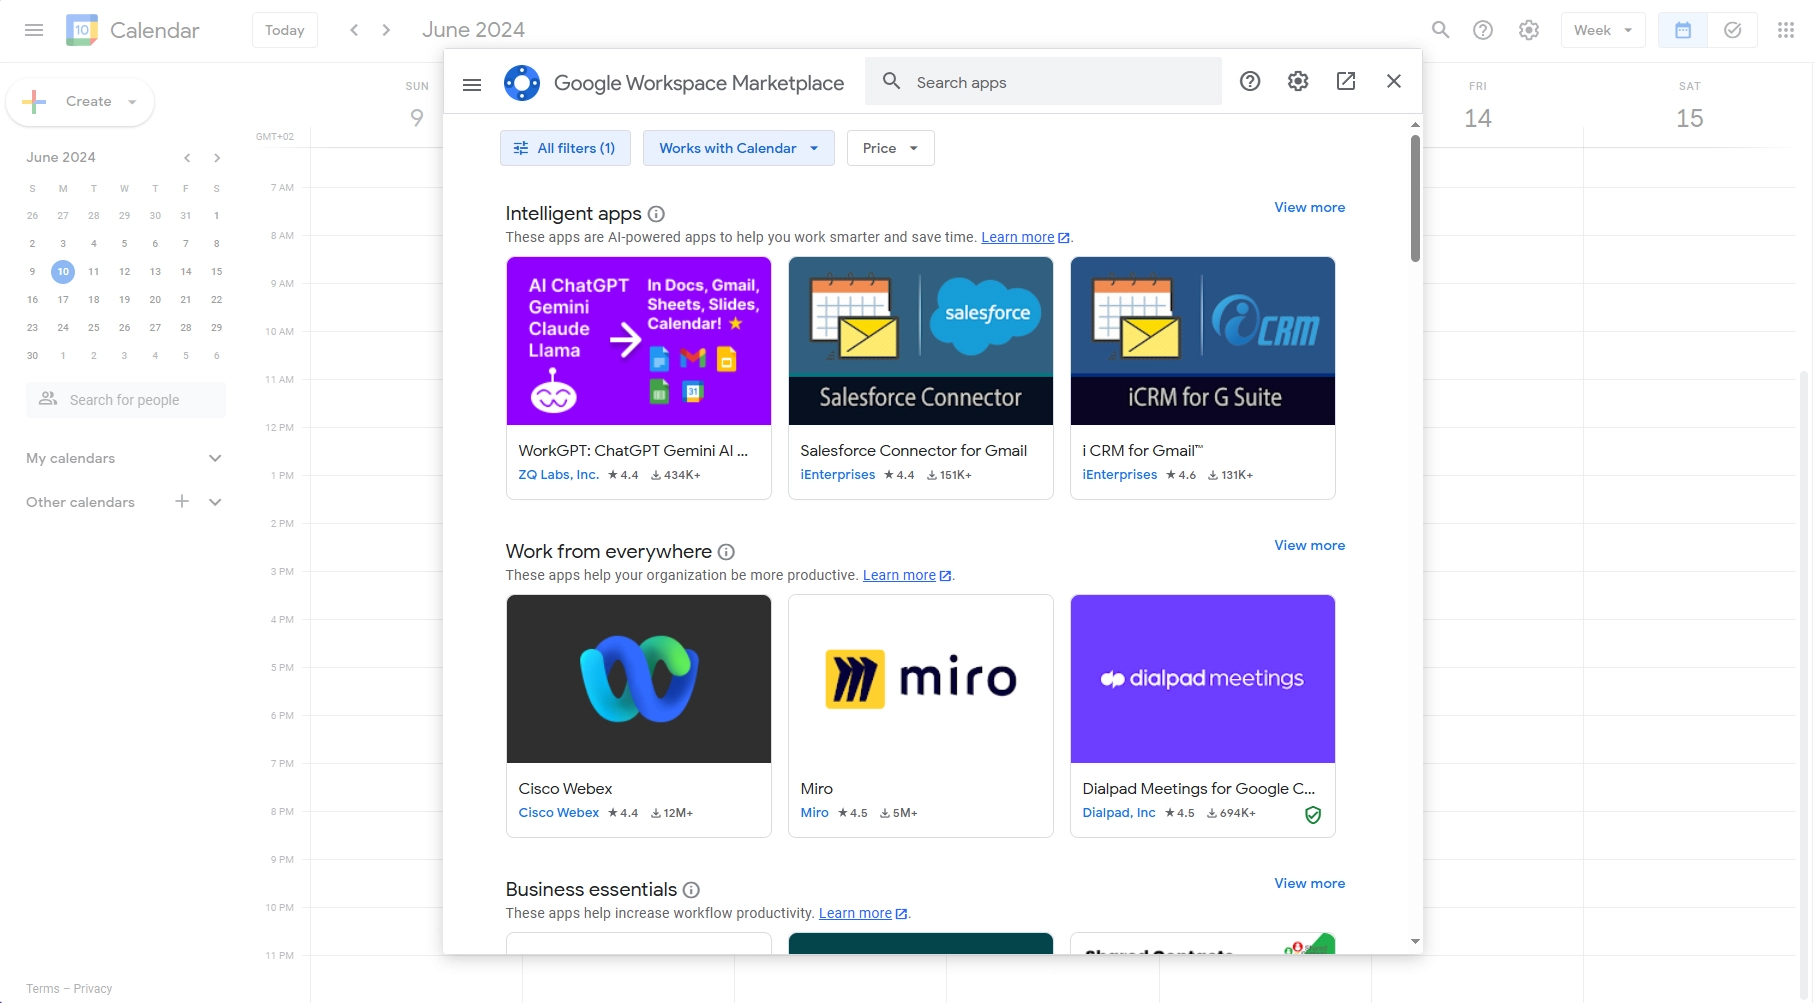Switch to Calendar view icon
The image size is (1815, 1003).
coord(1683,30)
